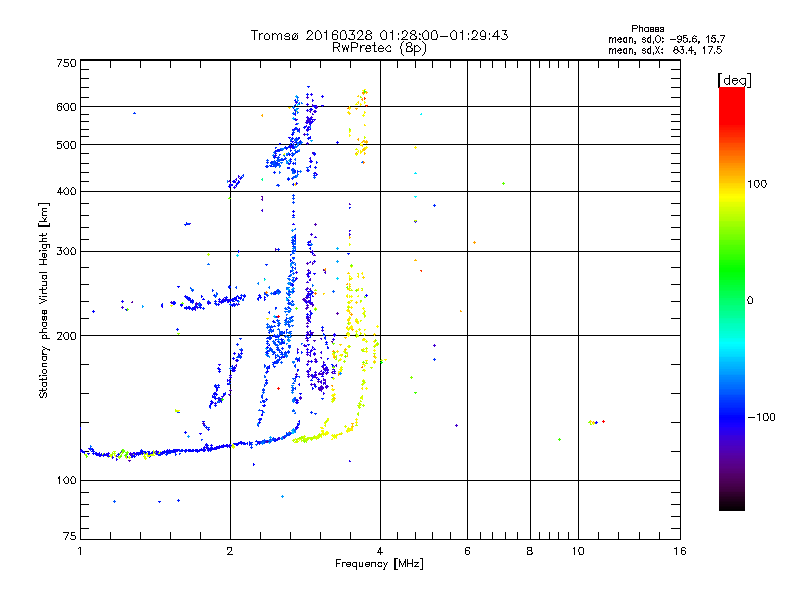Click the y-axis tick label '600'
Image resolution: width=800 pixels, height=600 pixels.
66,107
